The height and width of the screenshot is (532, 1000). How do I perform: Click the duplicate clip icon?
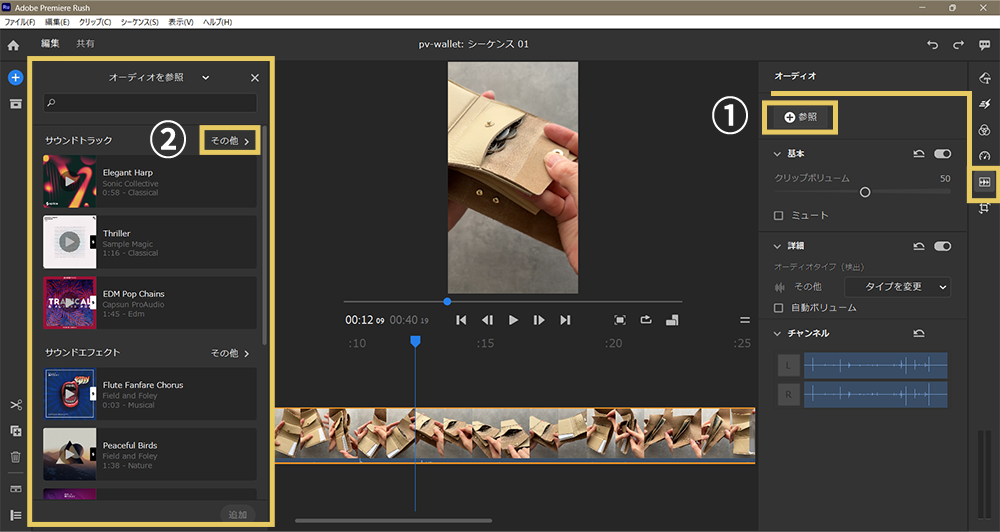(x=16, y=431)
